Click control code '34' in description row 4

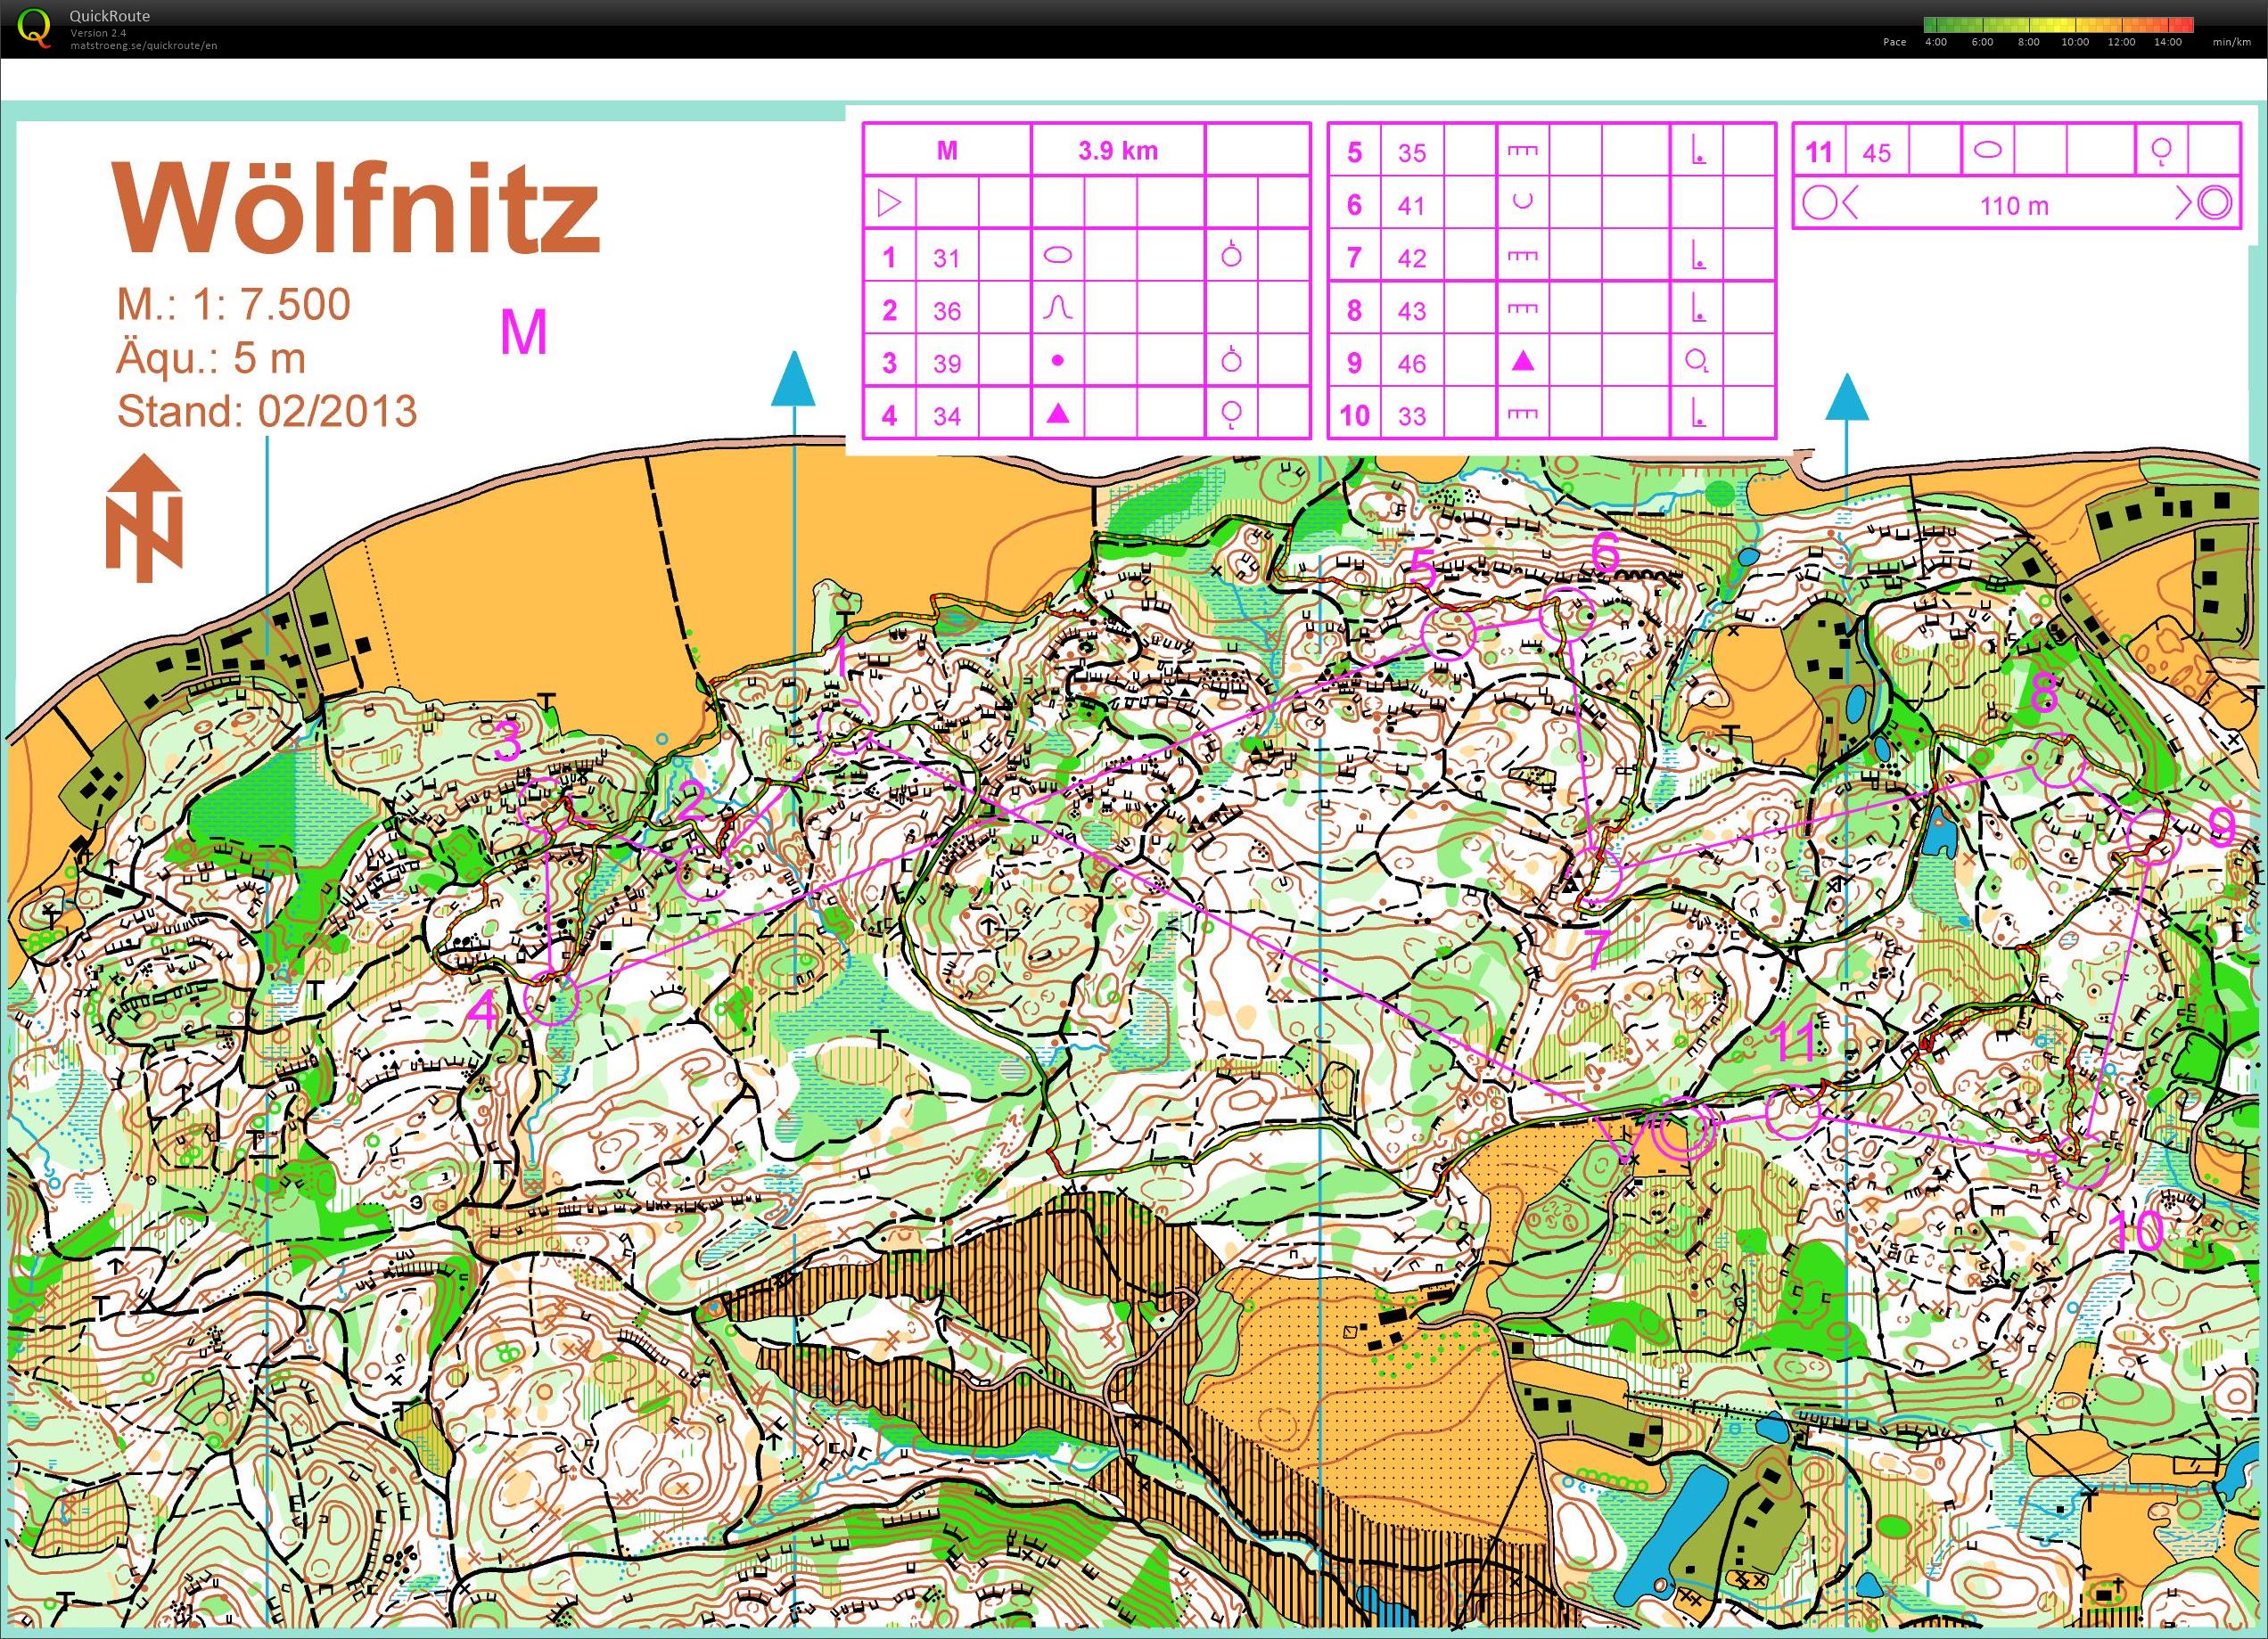(x=946, y=416)
